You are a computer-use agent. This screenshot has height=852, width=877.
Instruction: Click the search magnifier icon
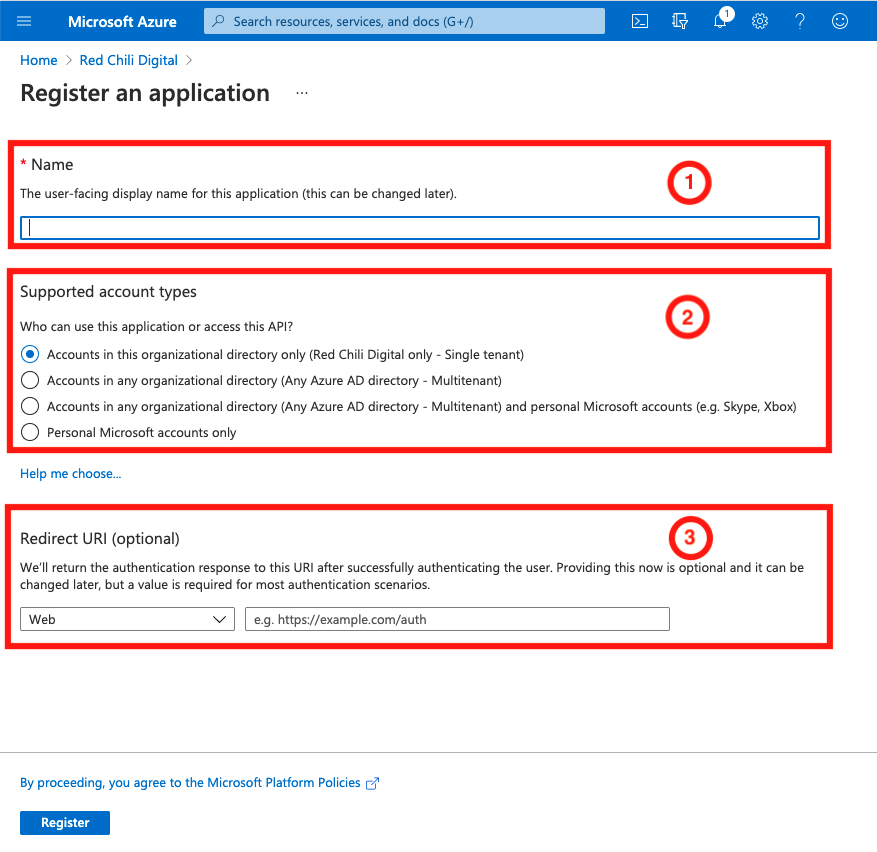click(219, 21)
